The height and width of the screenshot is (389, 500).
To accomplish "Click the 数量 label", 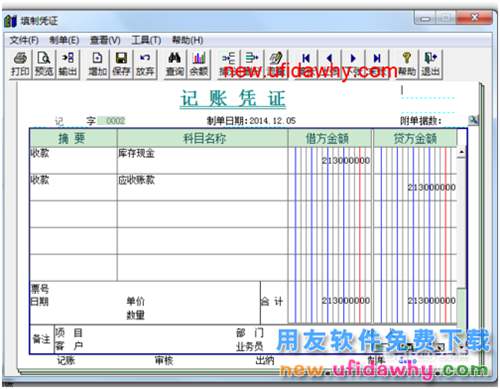I will pos(135,315).
